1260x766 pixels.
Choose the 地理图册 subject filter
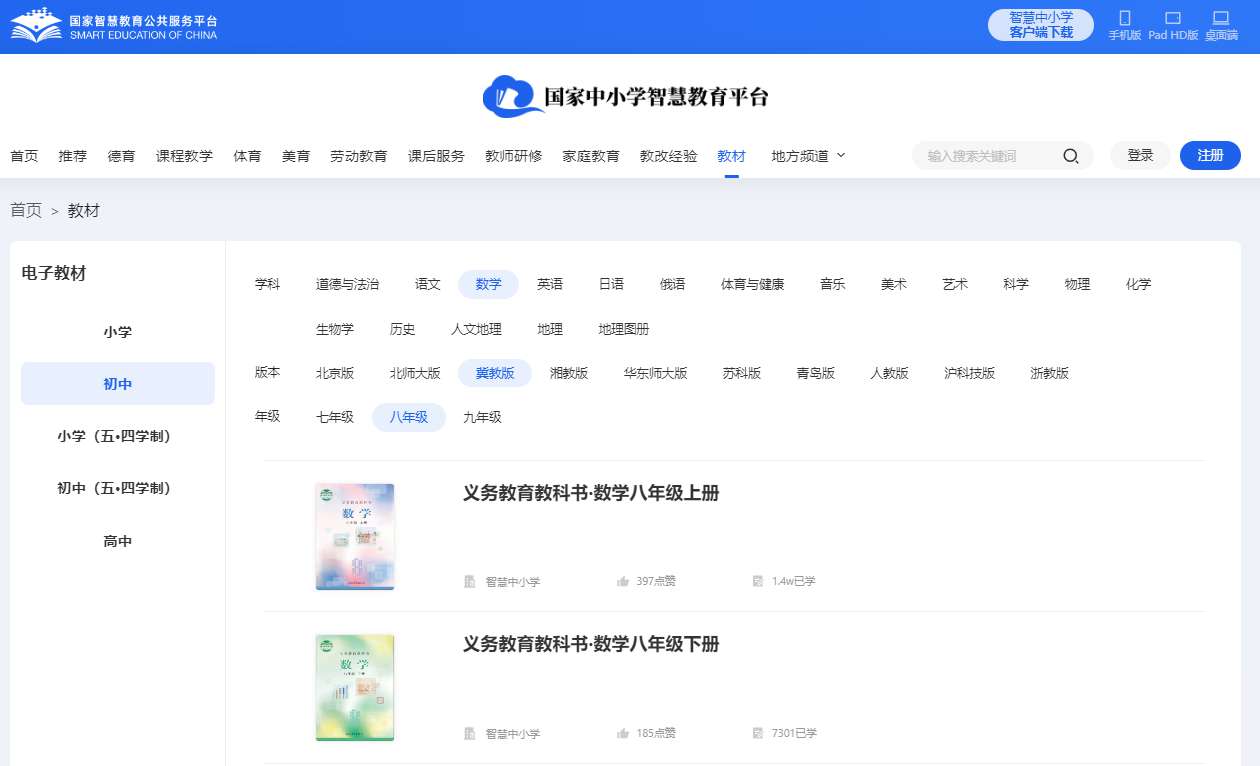click(x=623, y=329)
